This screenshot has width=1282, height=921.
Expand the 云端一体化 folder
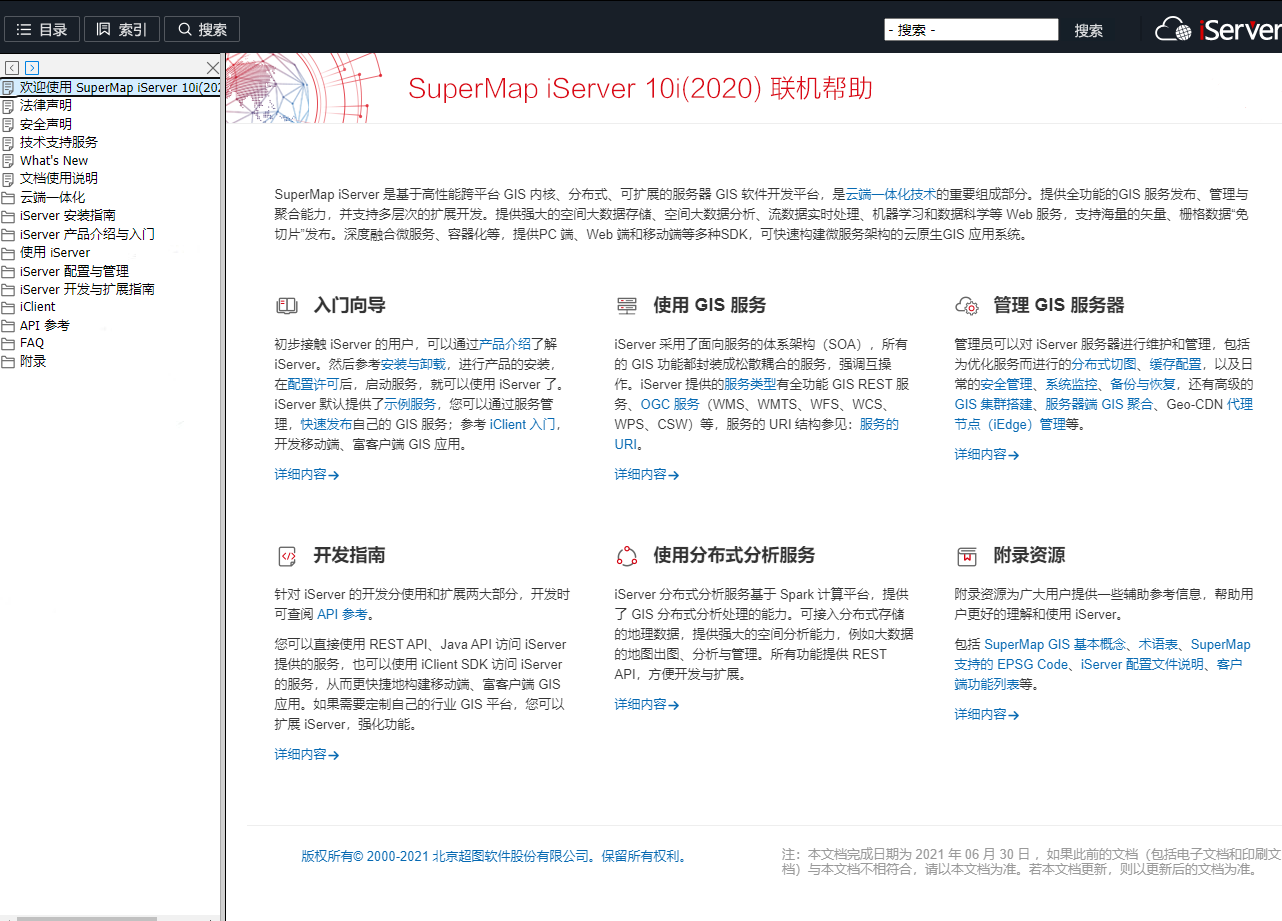point(52,197)
